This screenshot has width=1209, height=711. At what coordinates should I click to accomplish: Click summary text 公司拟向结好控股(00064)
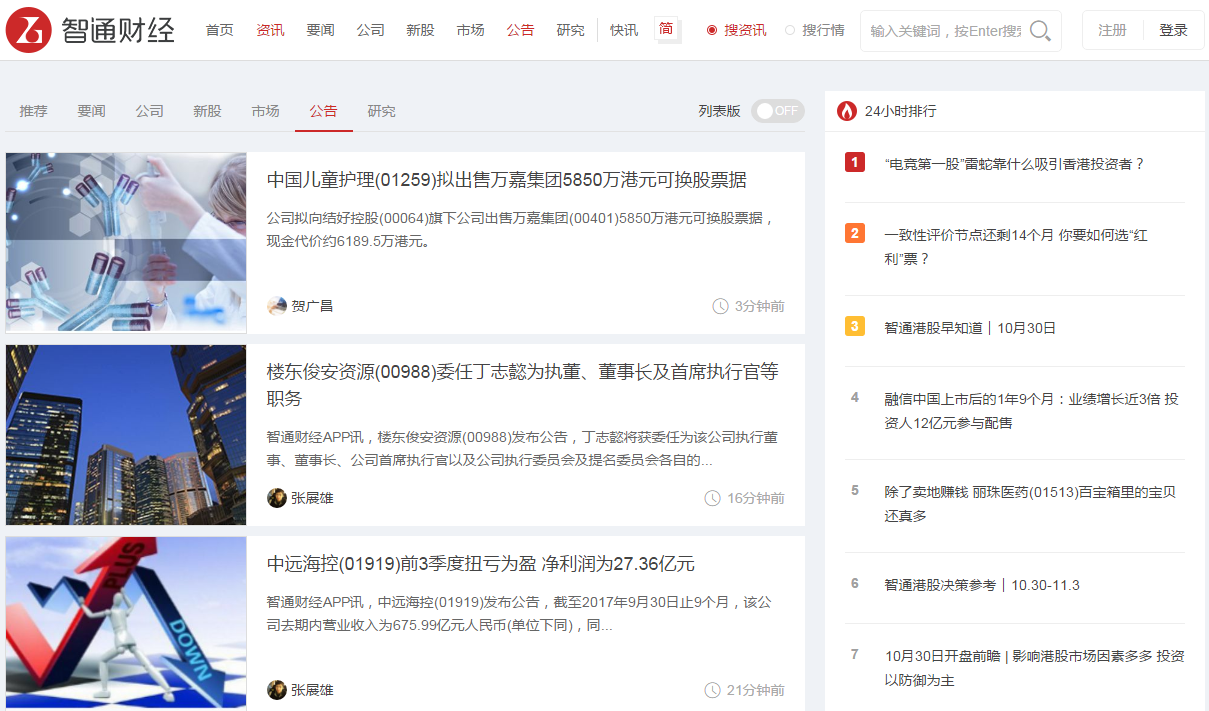point(522,229)
